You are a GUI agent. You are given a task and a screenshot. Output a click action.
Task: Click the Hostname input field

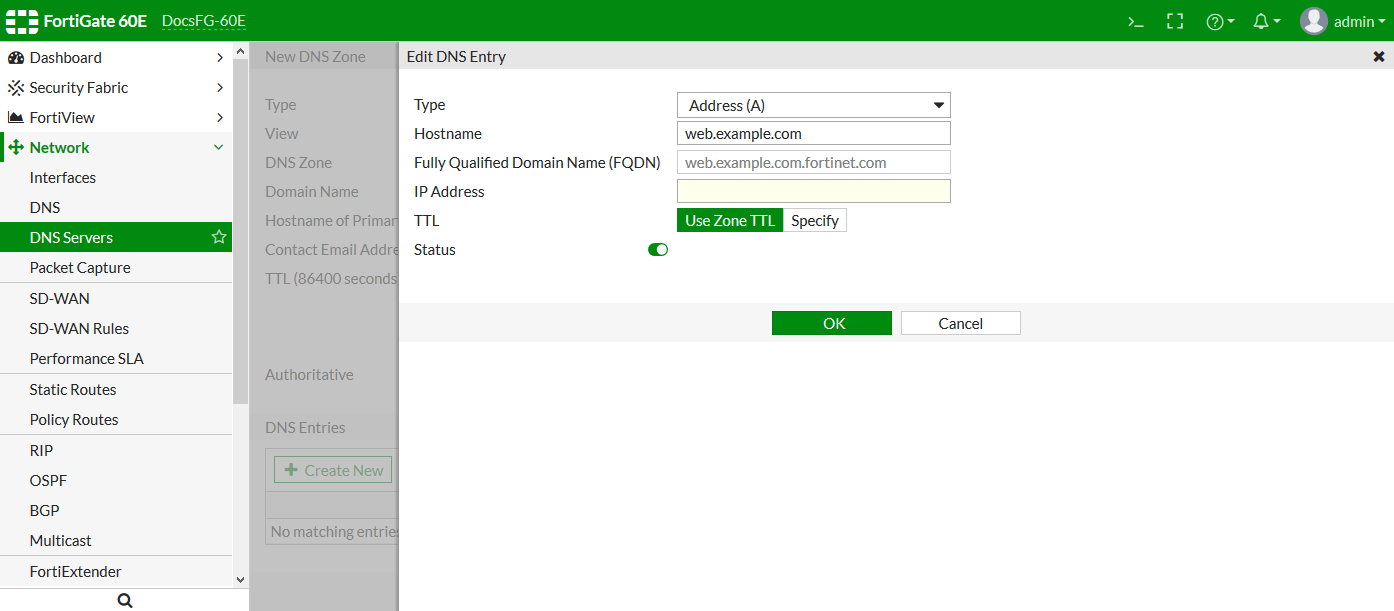click(814, 134)
